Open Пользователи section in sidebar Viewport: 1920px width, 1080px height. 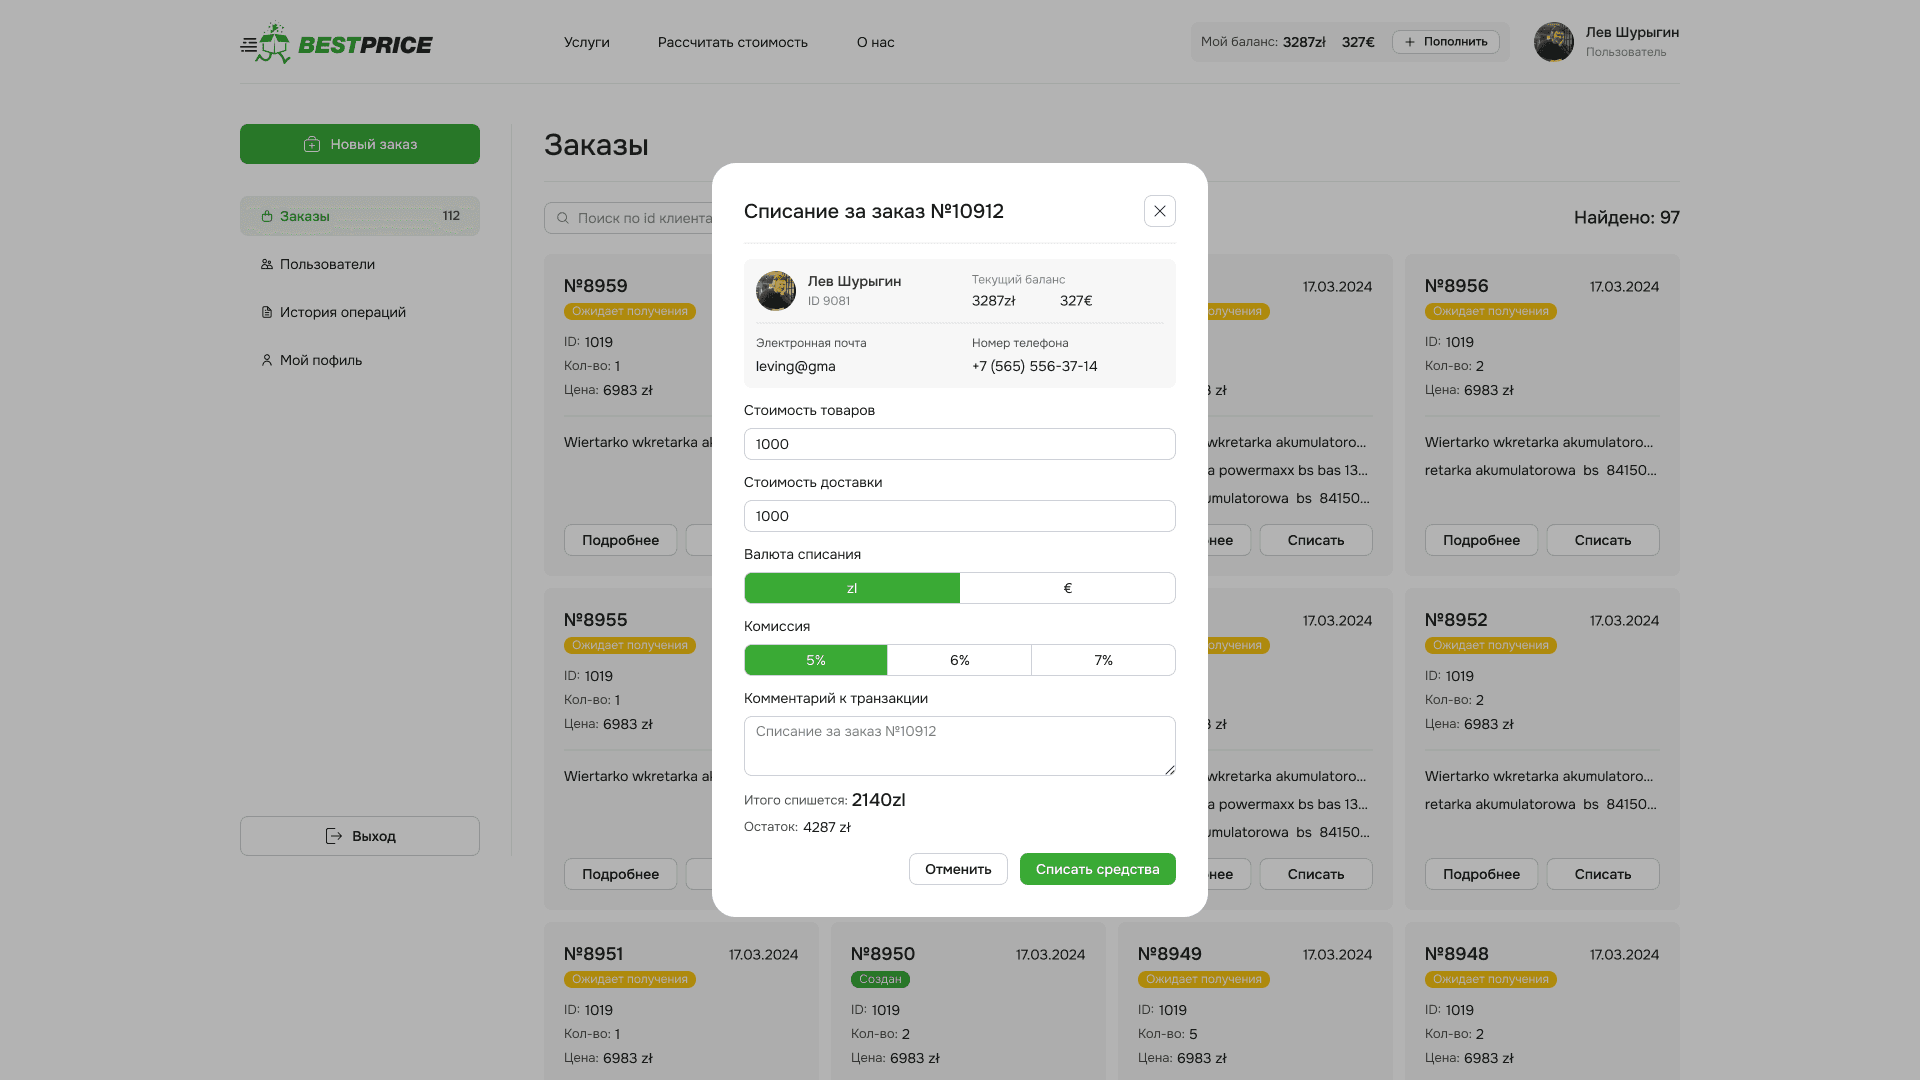(x=327, y=264)
